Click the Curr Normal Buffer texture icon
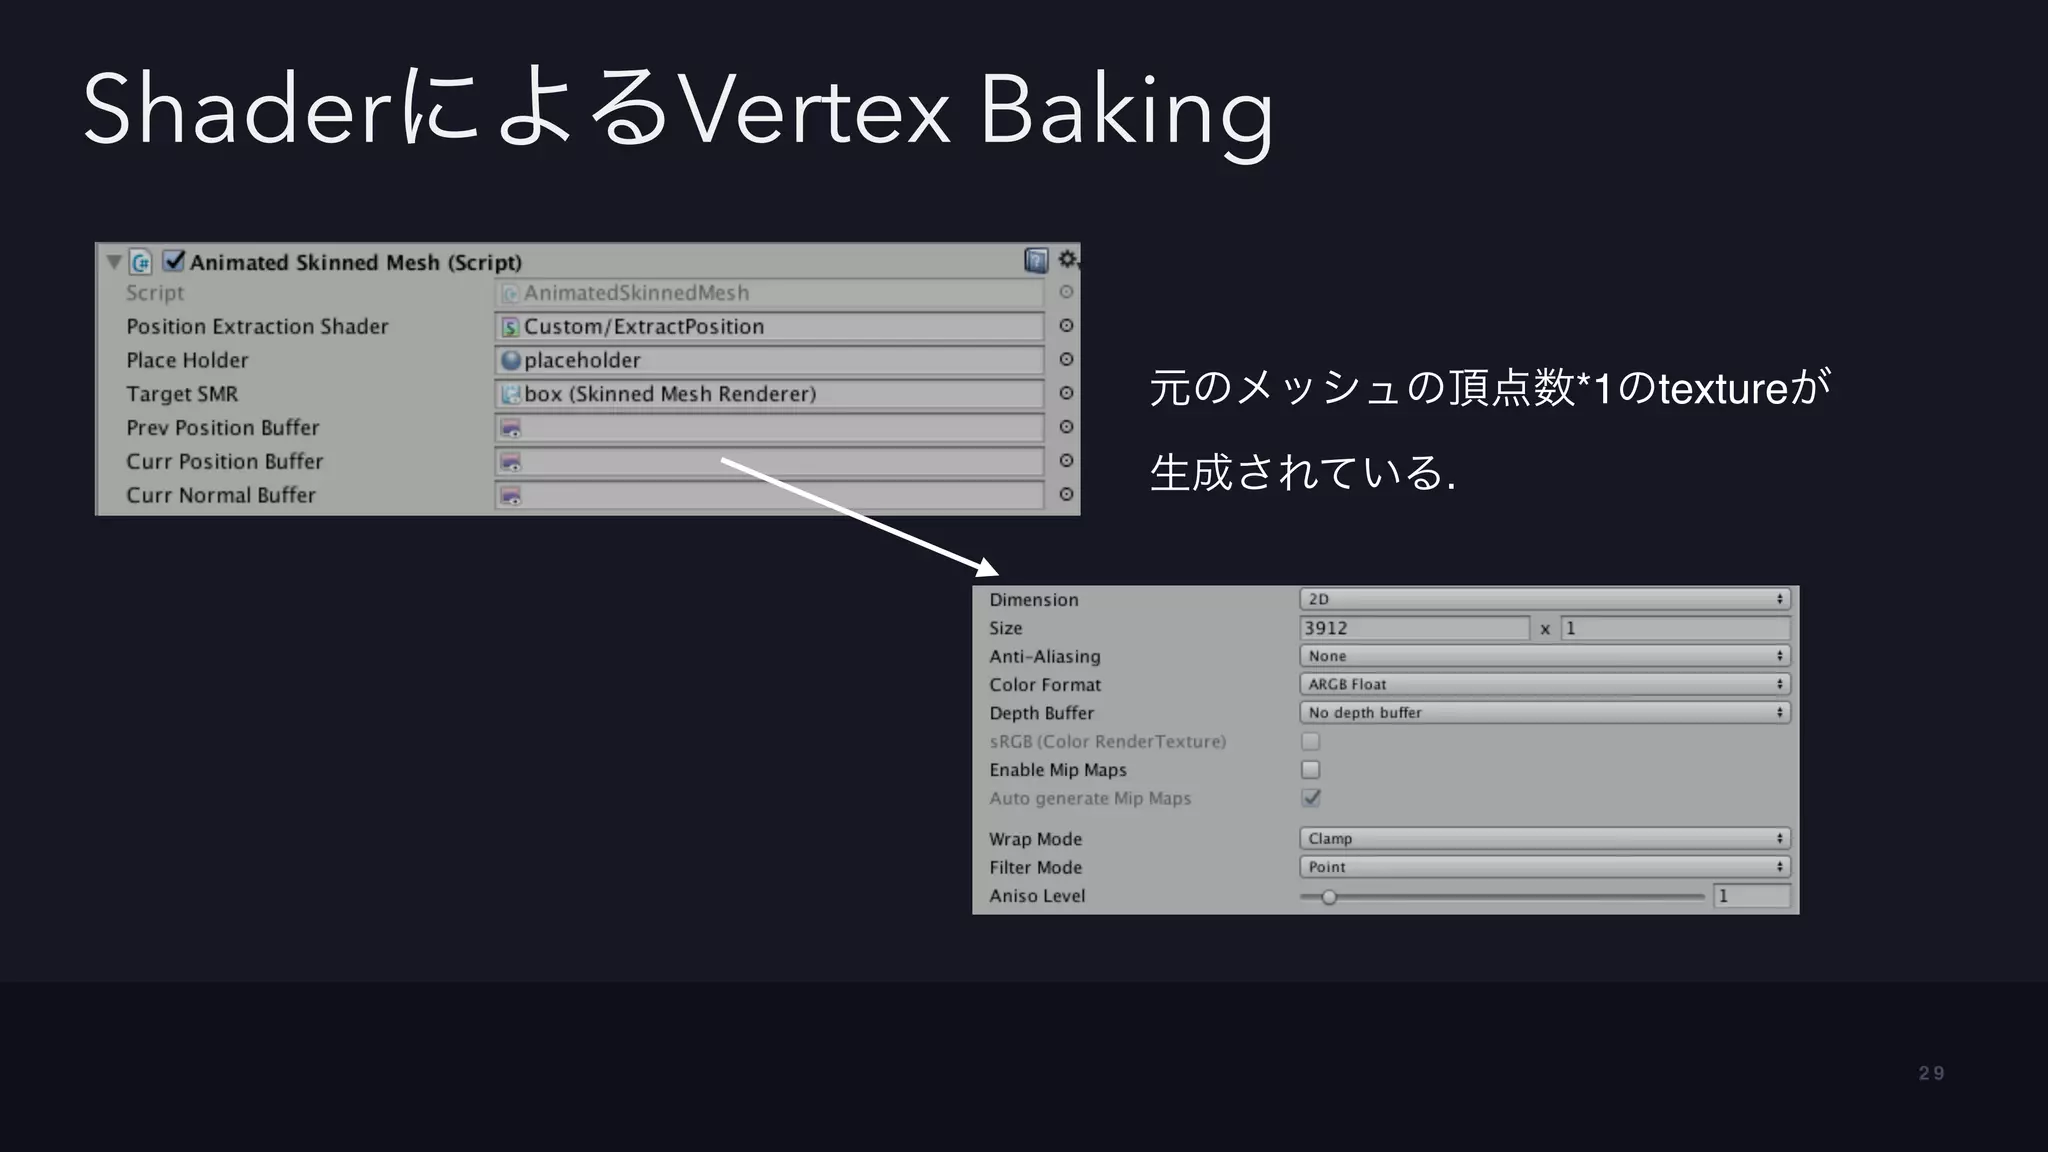2048x1152 pixels. (510, 496)
